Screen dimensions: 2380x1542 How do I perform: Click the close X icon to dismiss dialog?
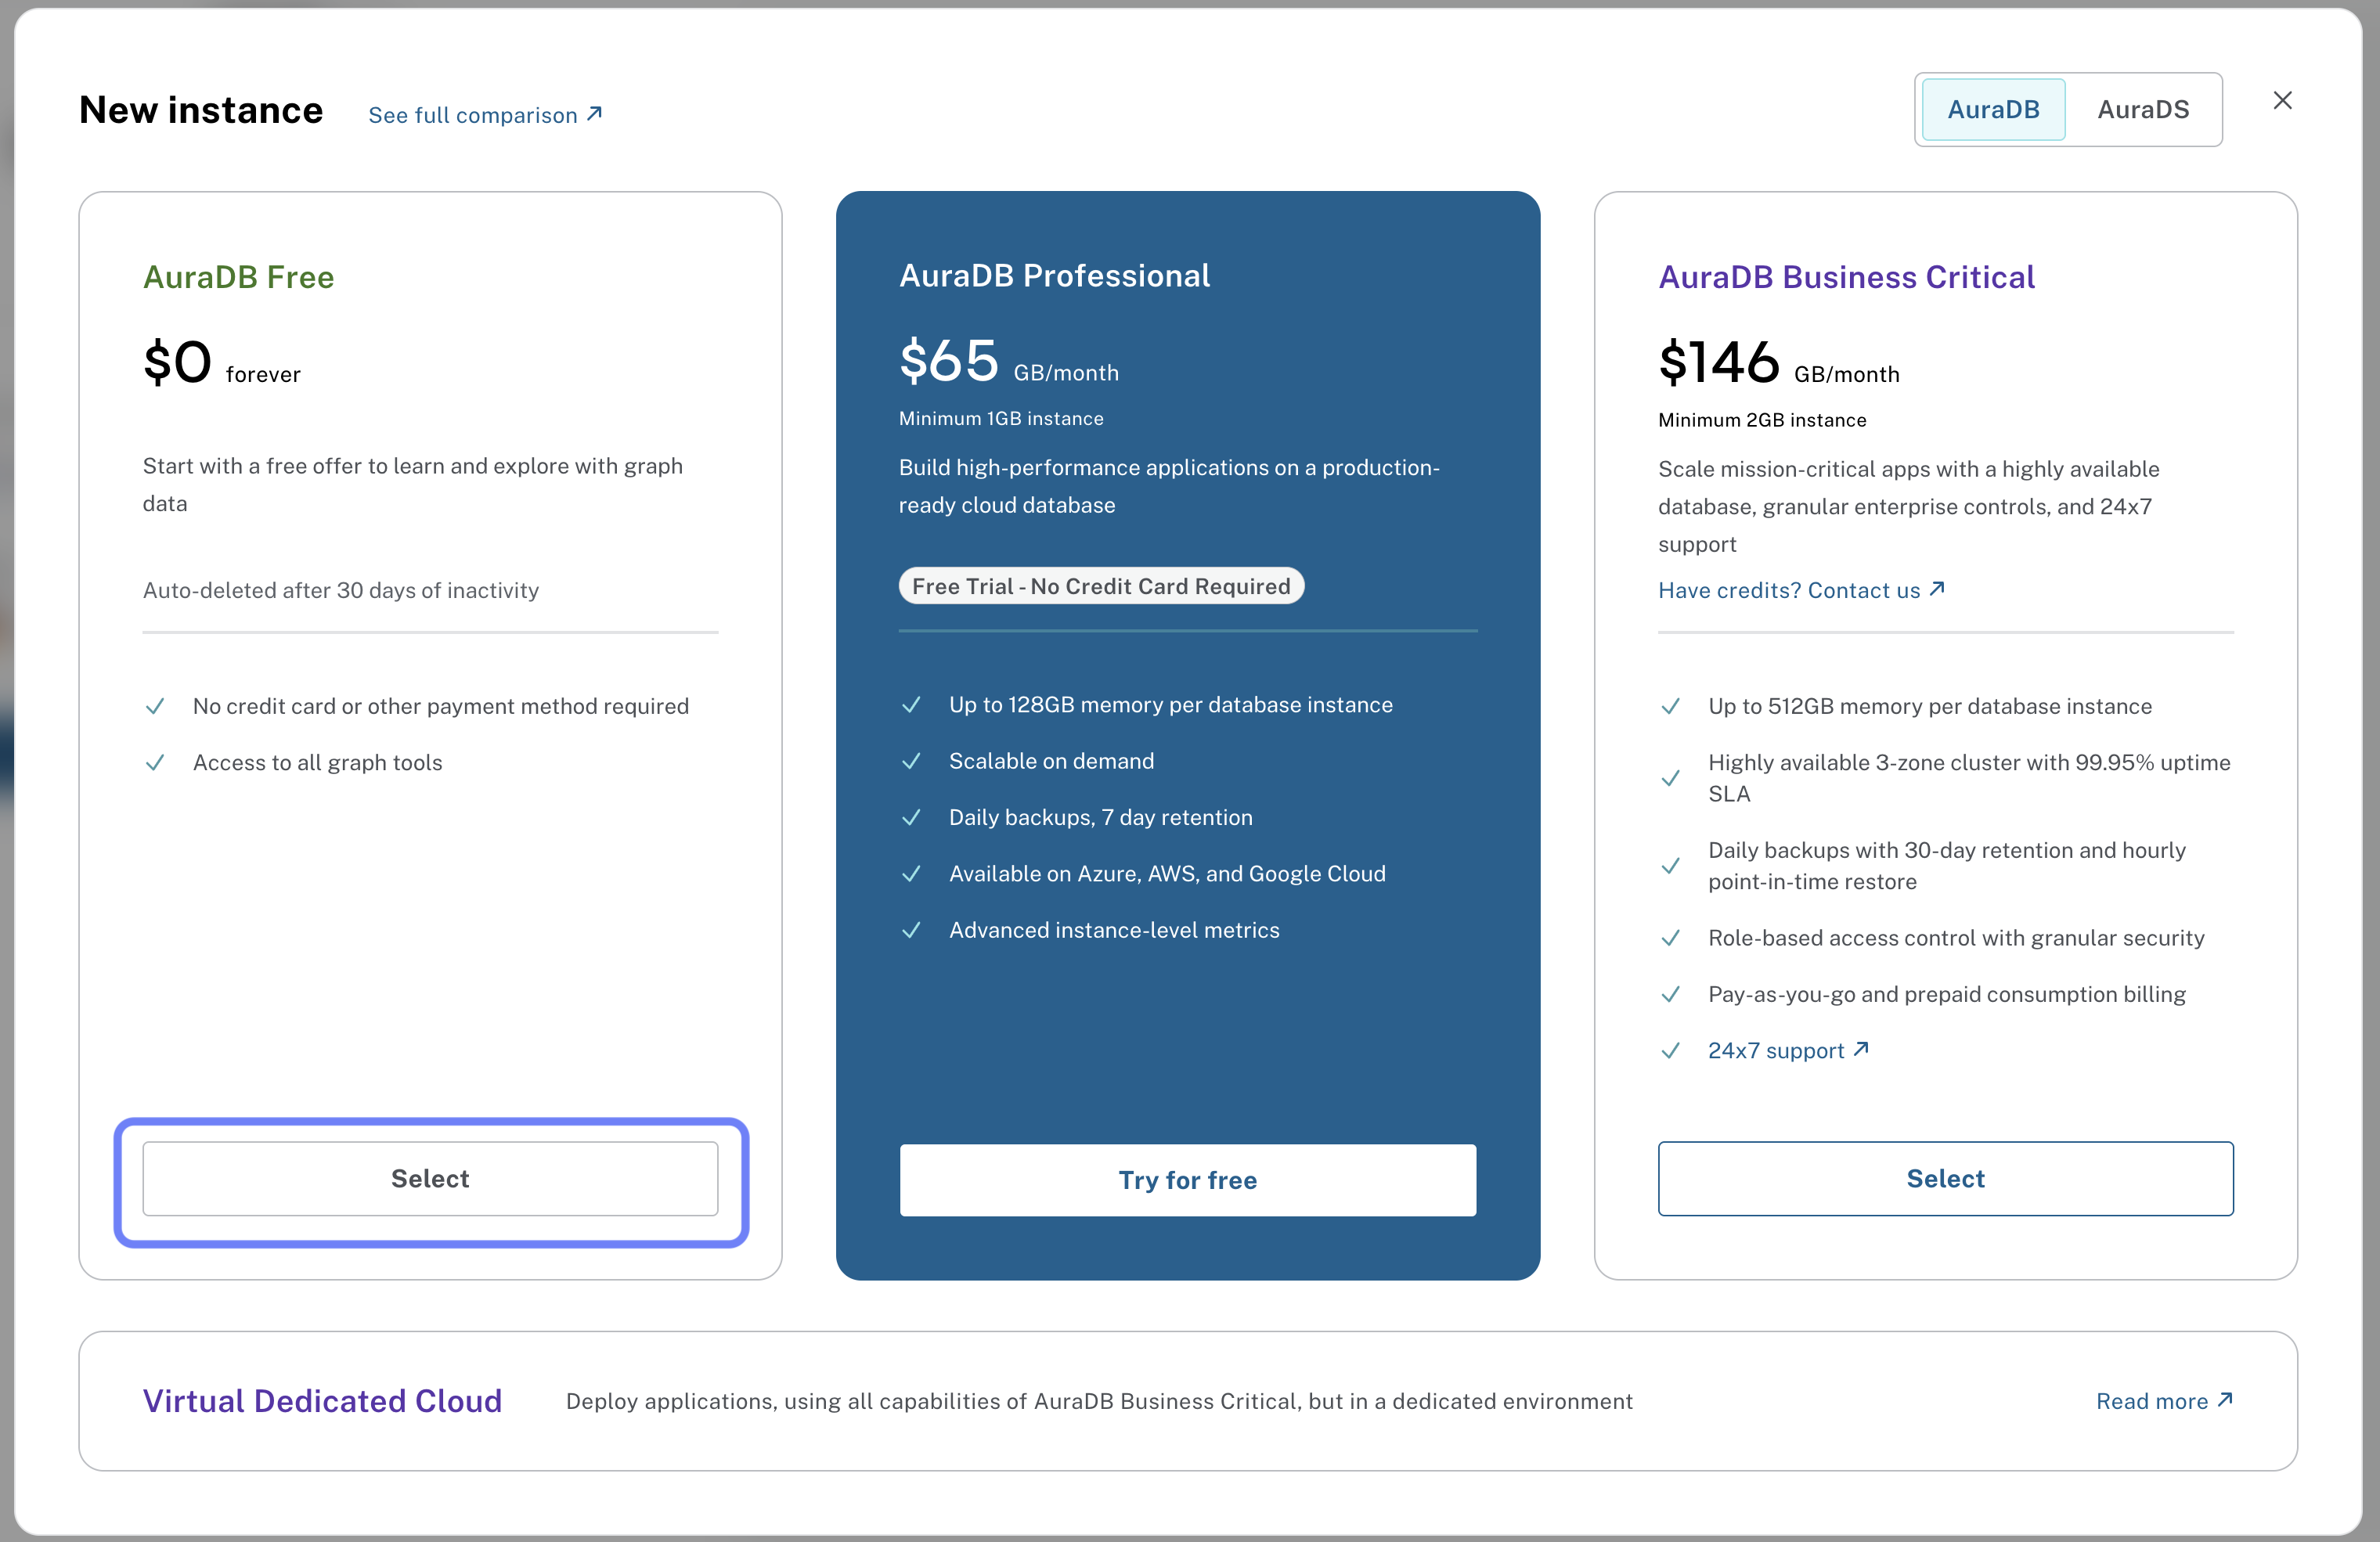(x=2283, y=100)
